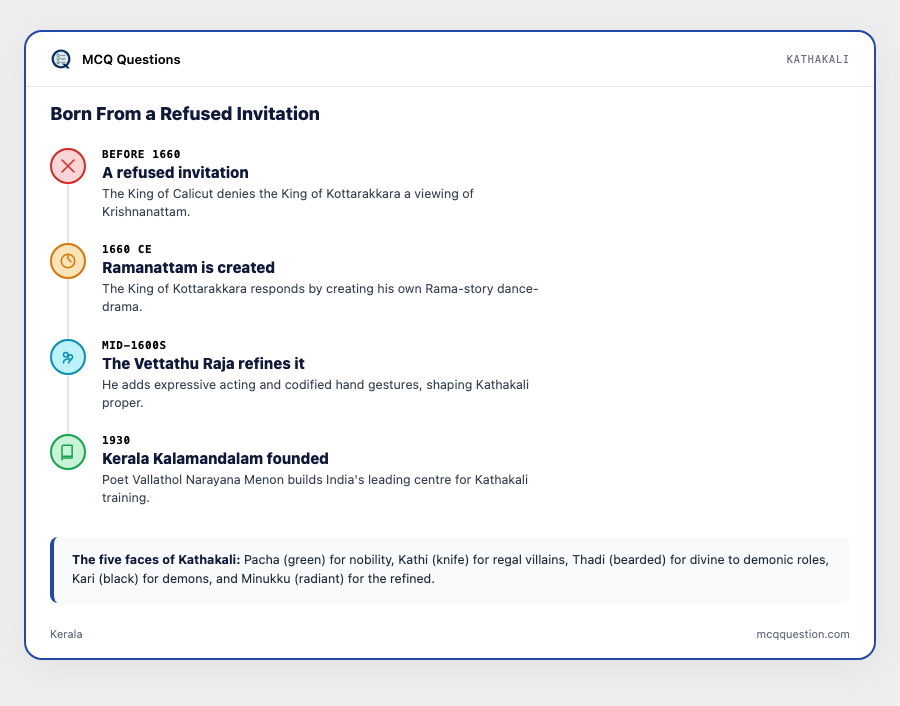Image resolution: width=900 pixels, height=706 pixels.
Task: Click the KATHAKALI tag label
Action: pos(817,59)
